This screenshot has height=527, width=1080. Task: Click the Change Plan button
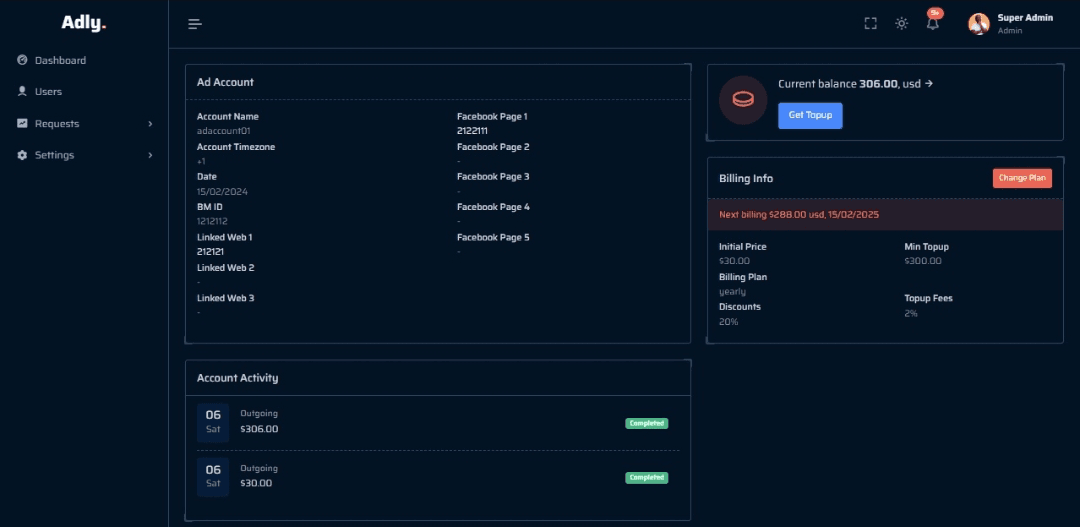pyautogui.click(x=1022, y=178)
